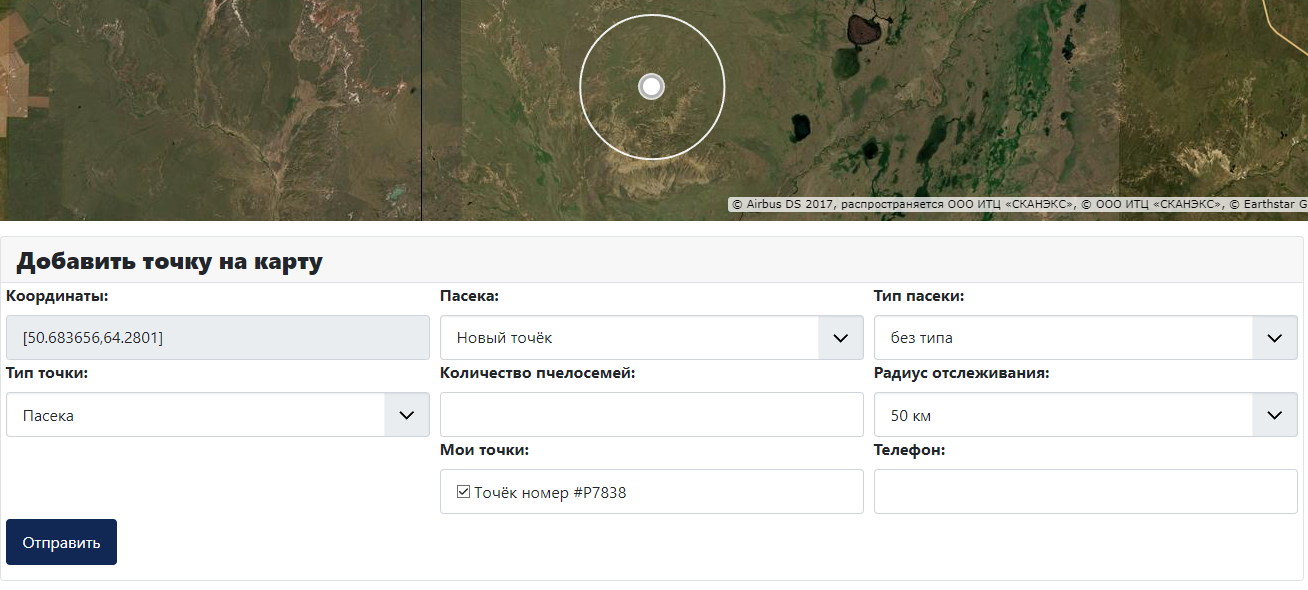Open the Пасека dropdown showing Новый точёк
This screenshot has height=590, width=1308.
coord(630,338)
